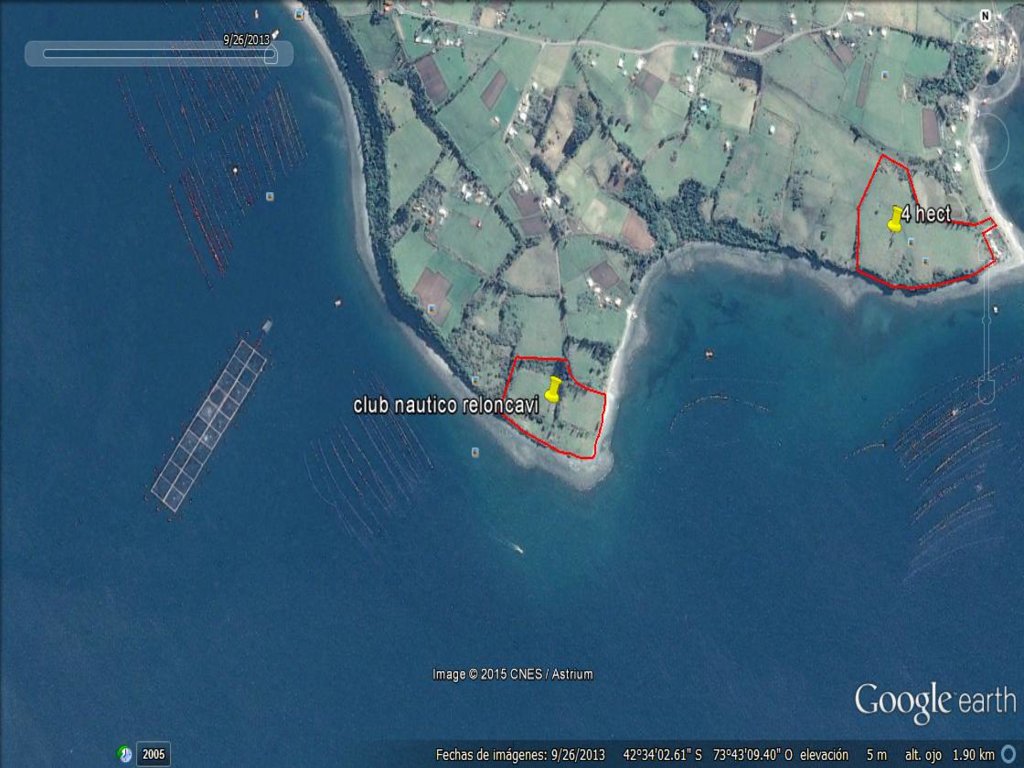Click the 'Fechas de imágenes' date in status bar

pos(520,754)
